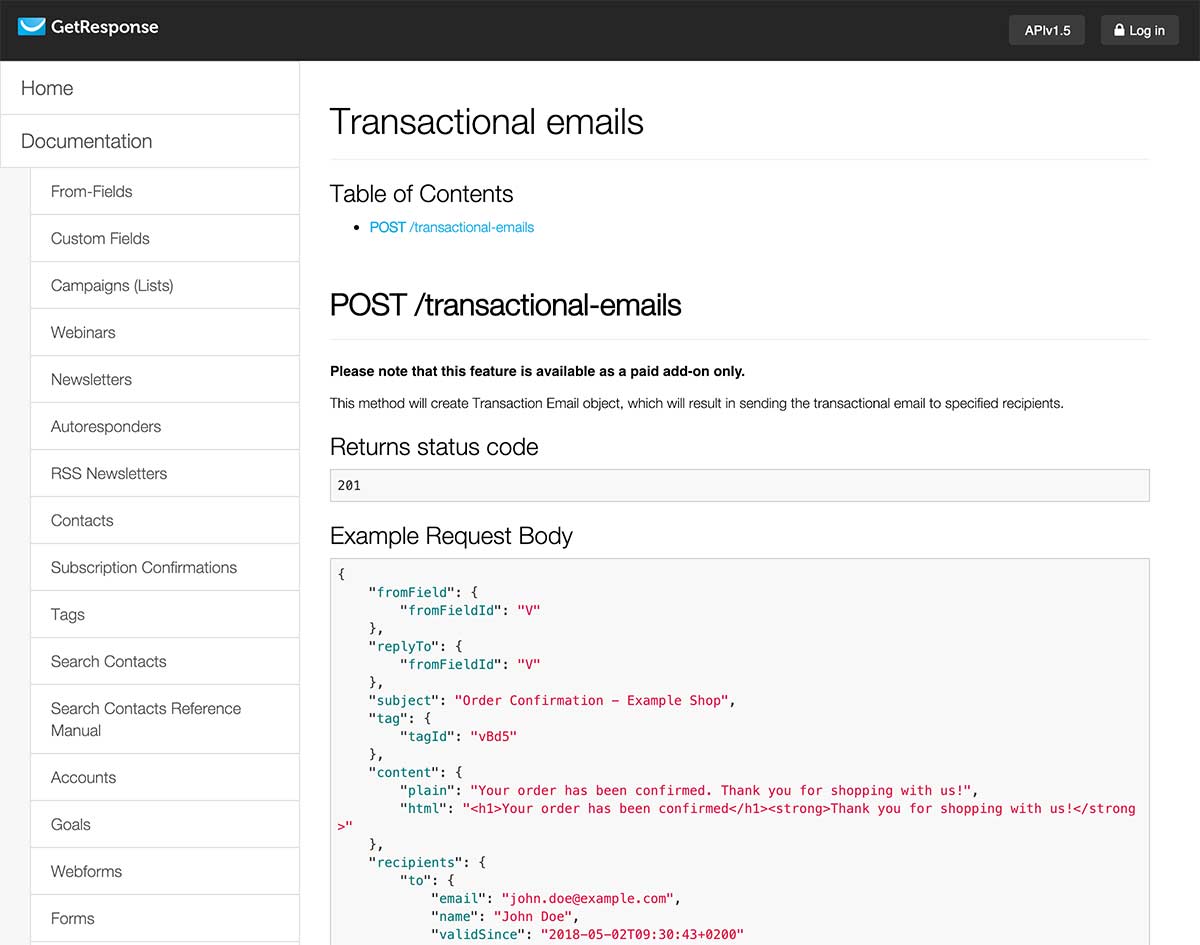Navigate to Newsletters docs
This screenshot has width=1200, height=945.
(165, 379)
